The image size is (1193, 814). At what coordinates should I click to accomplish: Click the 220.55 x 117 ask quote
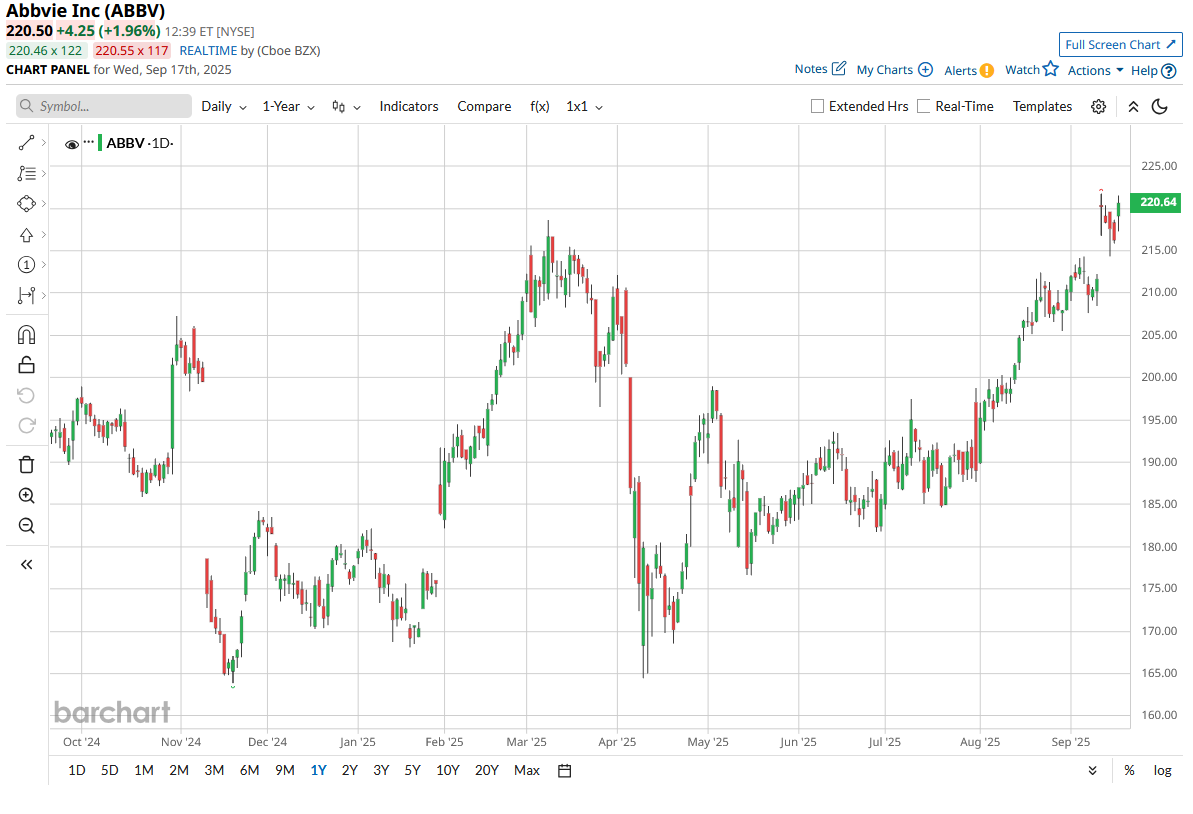(x=132, y=51)
